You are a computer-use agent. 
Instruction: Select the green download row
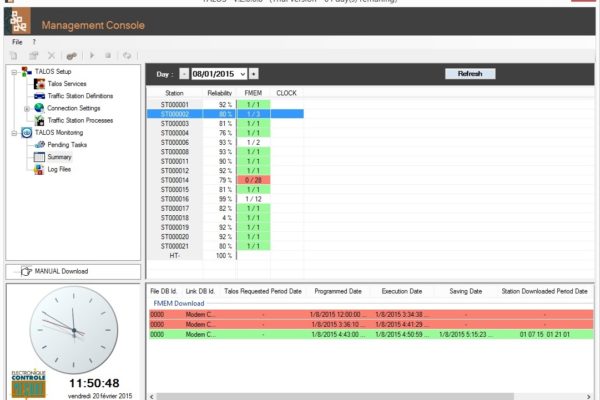371,335
